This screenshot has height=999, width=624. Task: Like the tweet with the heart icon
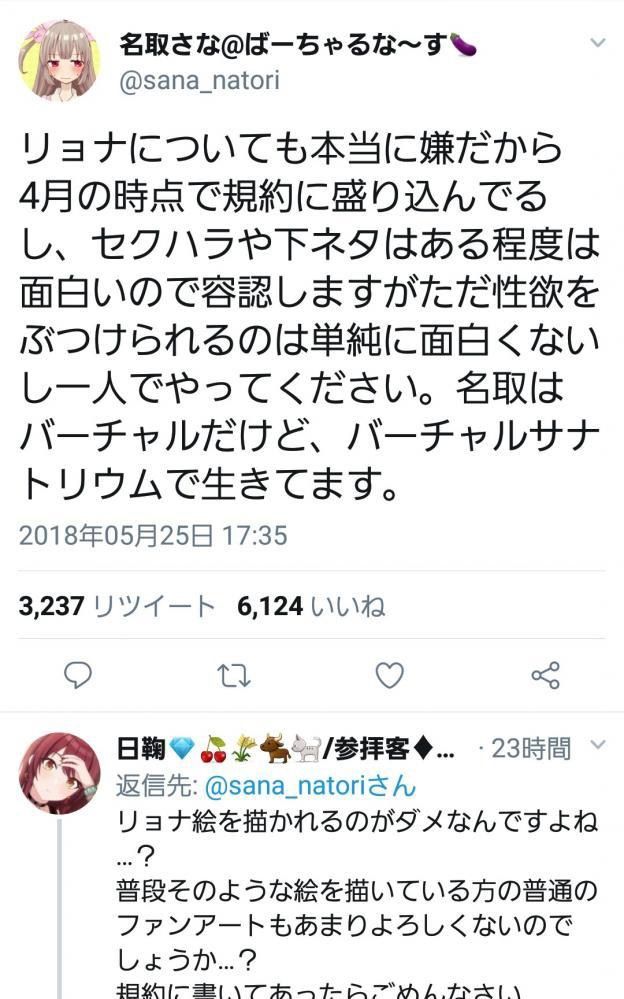[x=389, y=675]
